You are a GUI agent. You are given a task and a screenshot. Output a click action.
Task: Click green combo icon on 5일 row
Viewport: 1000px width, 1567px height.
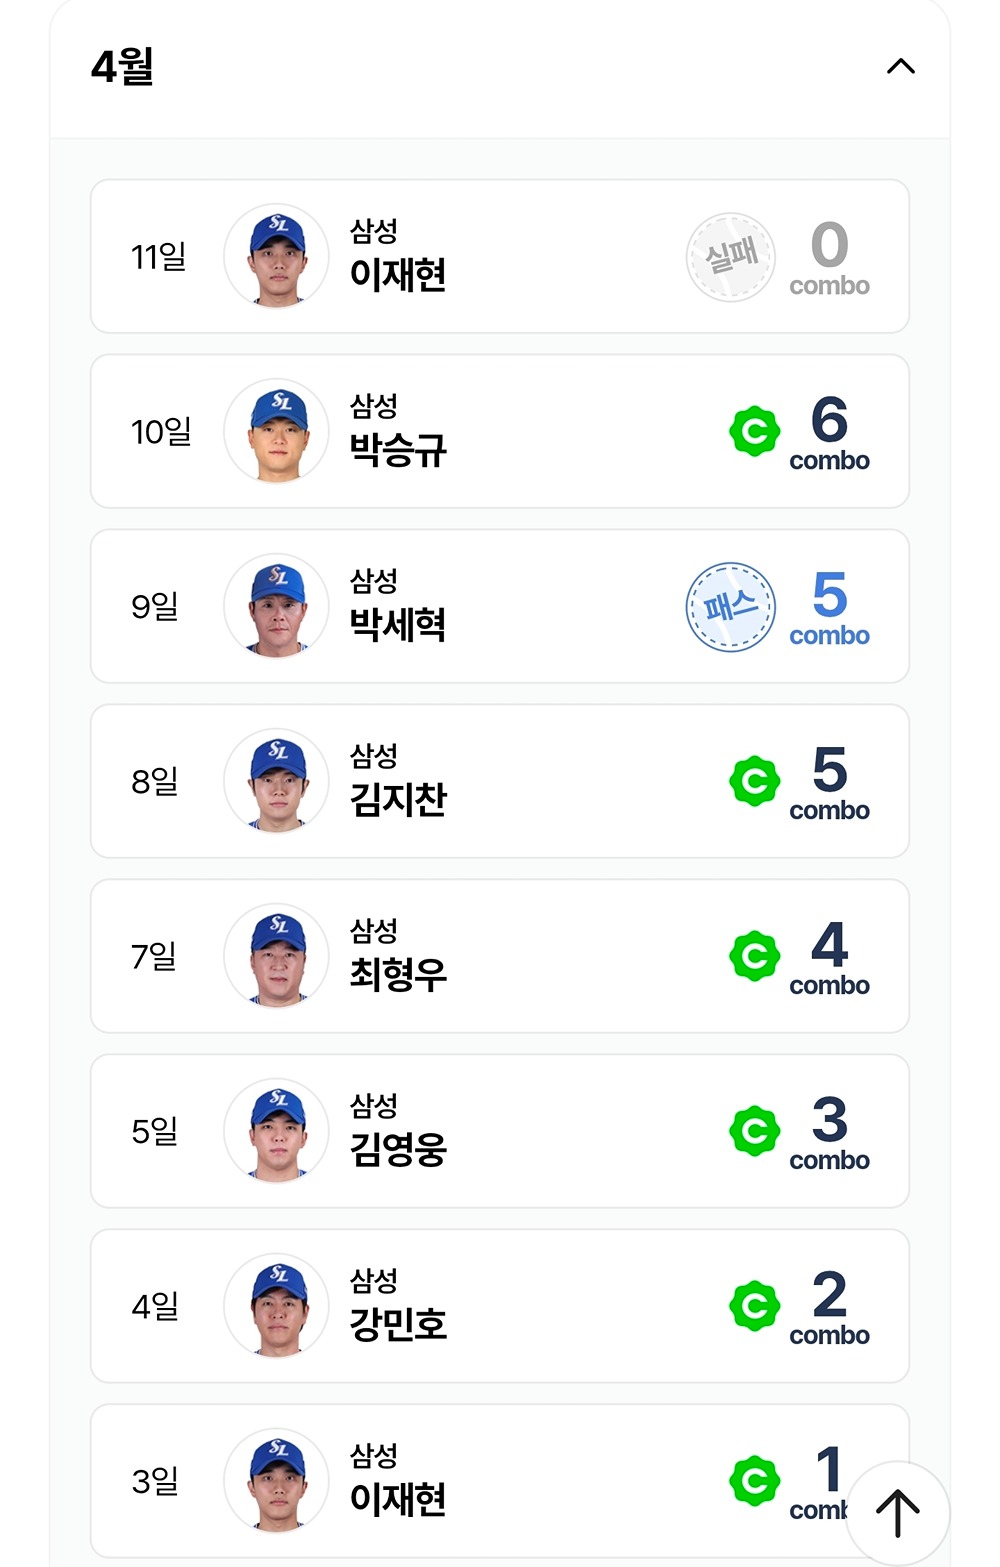[755, 1131]
